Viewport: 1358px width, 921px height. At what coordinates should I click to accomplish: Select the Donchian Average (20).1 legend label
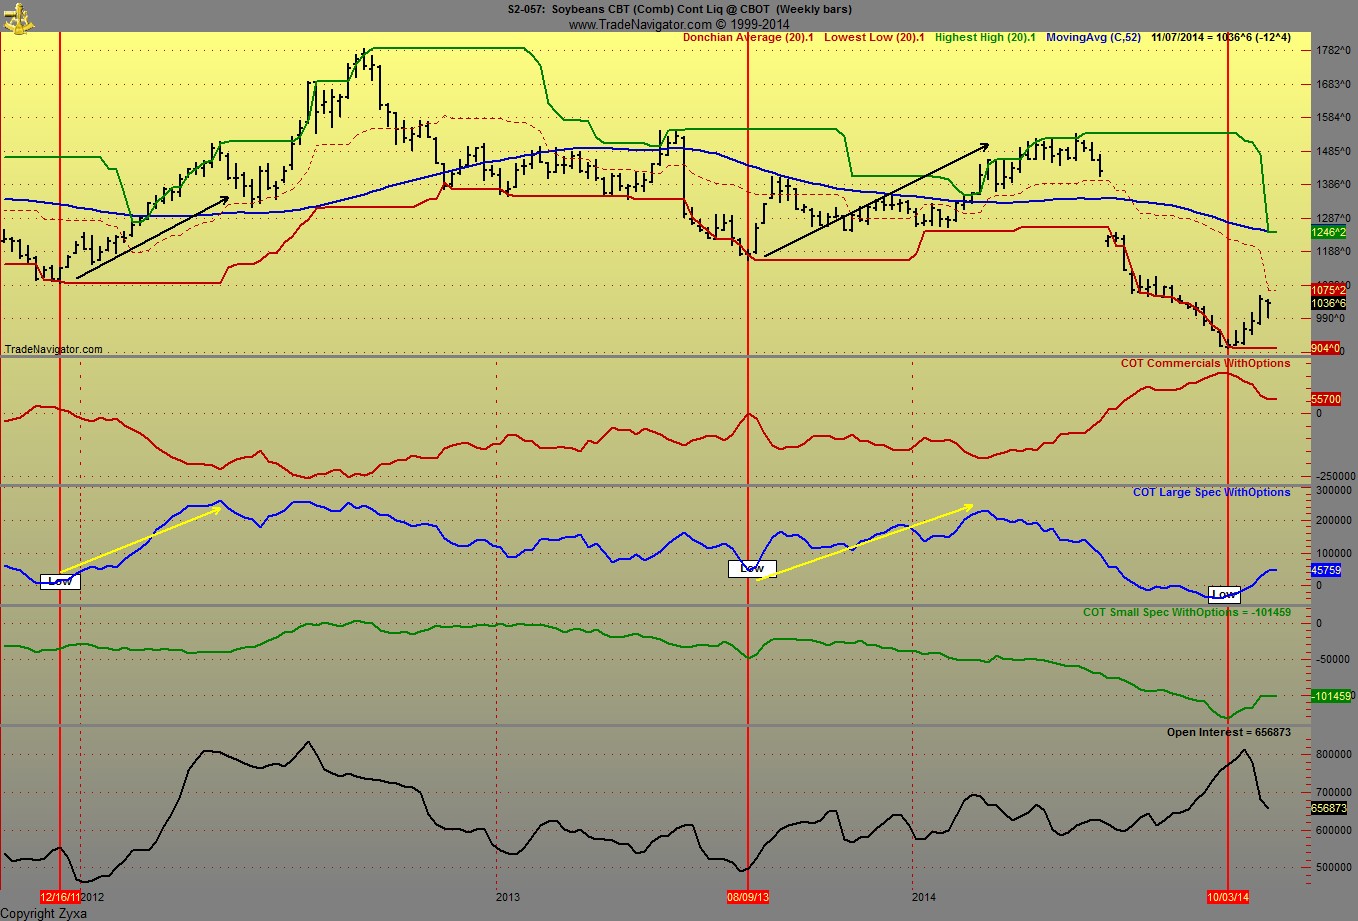748,38
